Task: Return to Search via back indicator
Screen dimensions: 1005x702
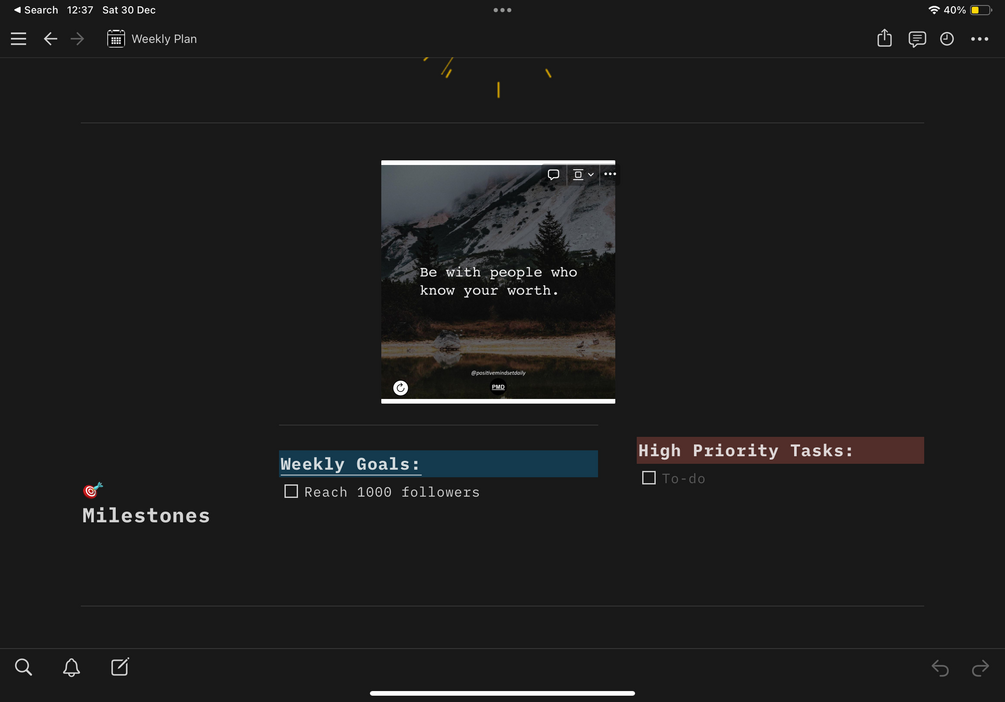Action: [36, 10]
